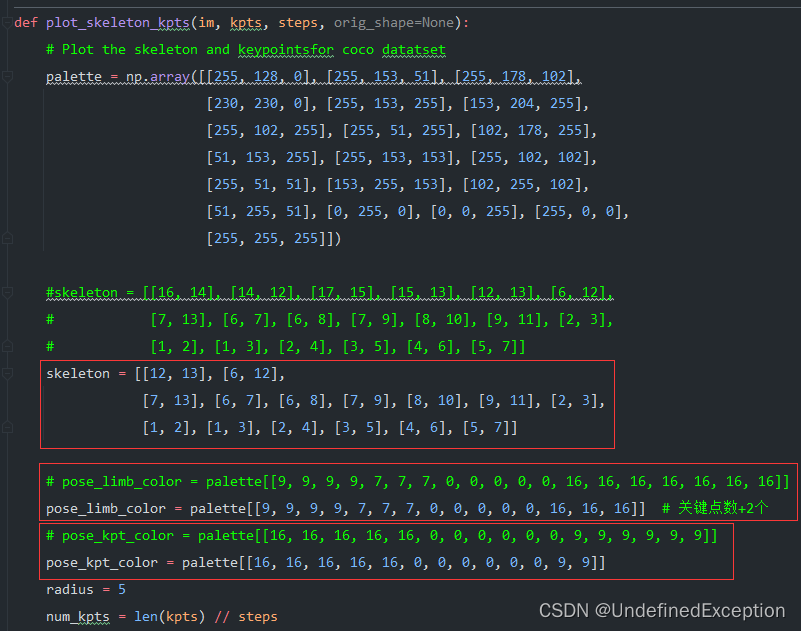Click 'keypointsfor' in the Plot comment
This screenshot has height=631, width=801.
[x=286, y=50]
